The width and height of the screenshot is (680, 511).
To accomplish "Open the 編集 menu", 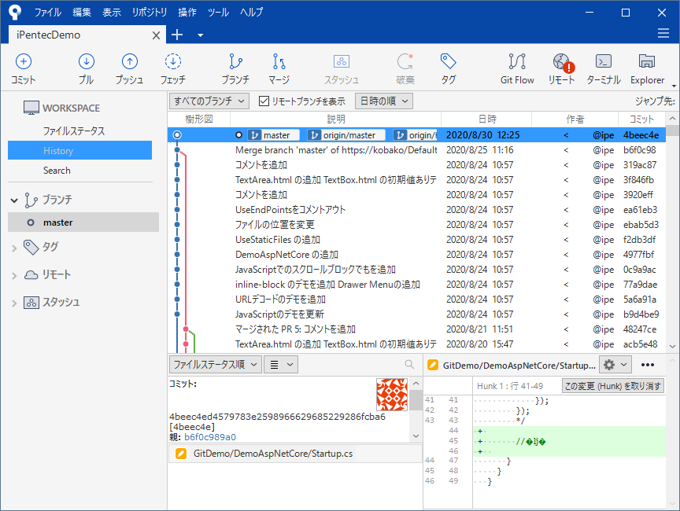I will click(82, 12).
